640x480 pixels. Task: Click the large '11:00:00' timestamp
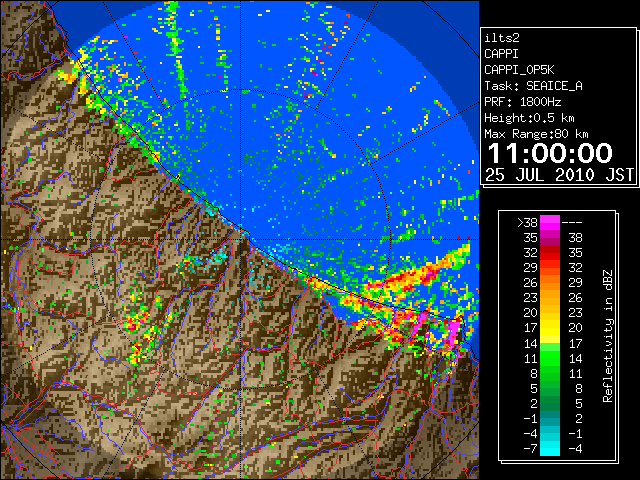click(x=550, y=153)
